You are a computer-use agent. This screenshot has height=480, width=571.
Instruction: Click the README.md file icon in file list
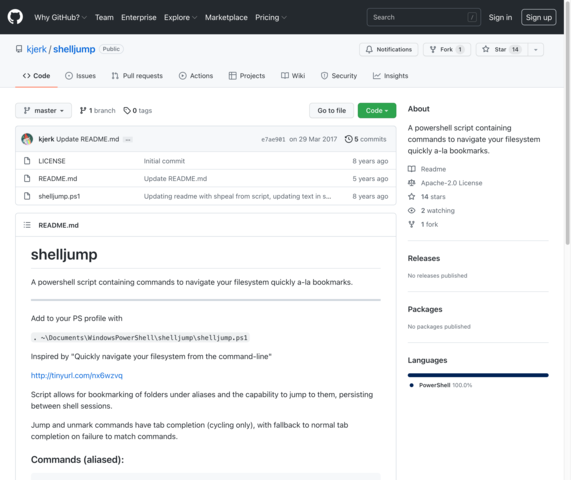click(x=27, y=178)
